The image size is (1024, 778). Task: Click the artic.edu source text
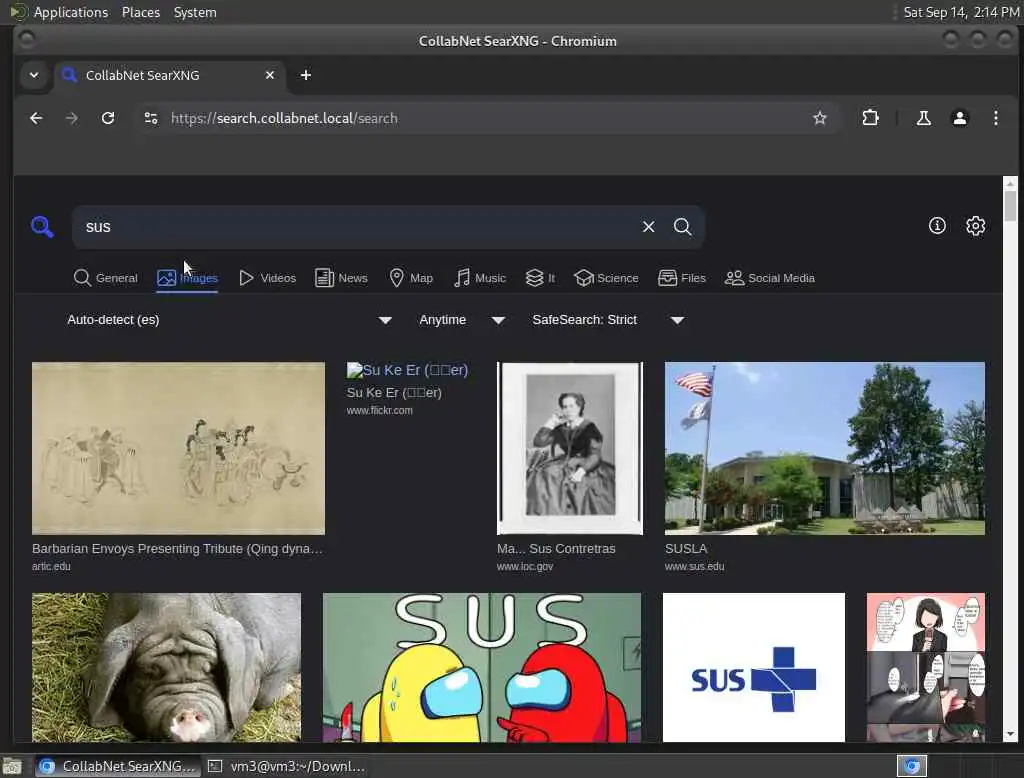click(51, 567)
